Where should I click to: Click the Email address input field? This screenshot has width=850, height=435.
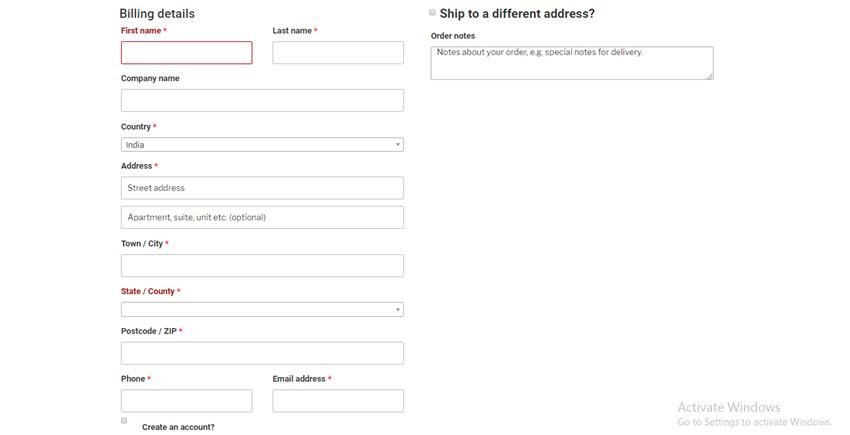(338, 401)
